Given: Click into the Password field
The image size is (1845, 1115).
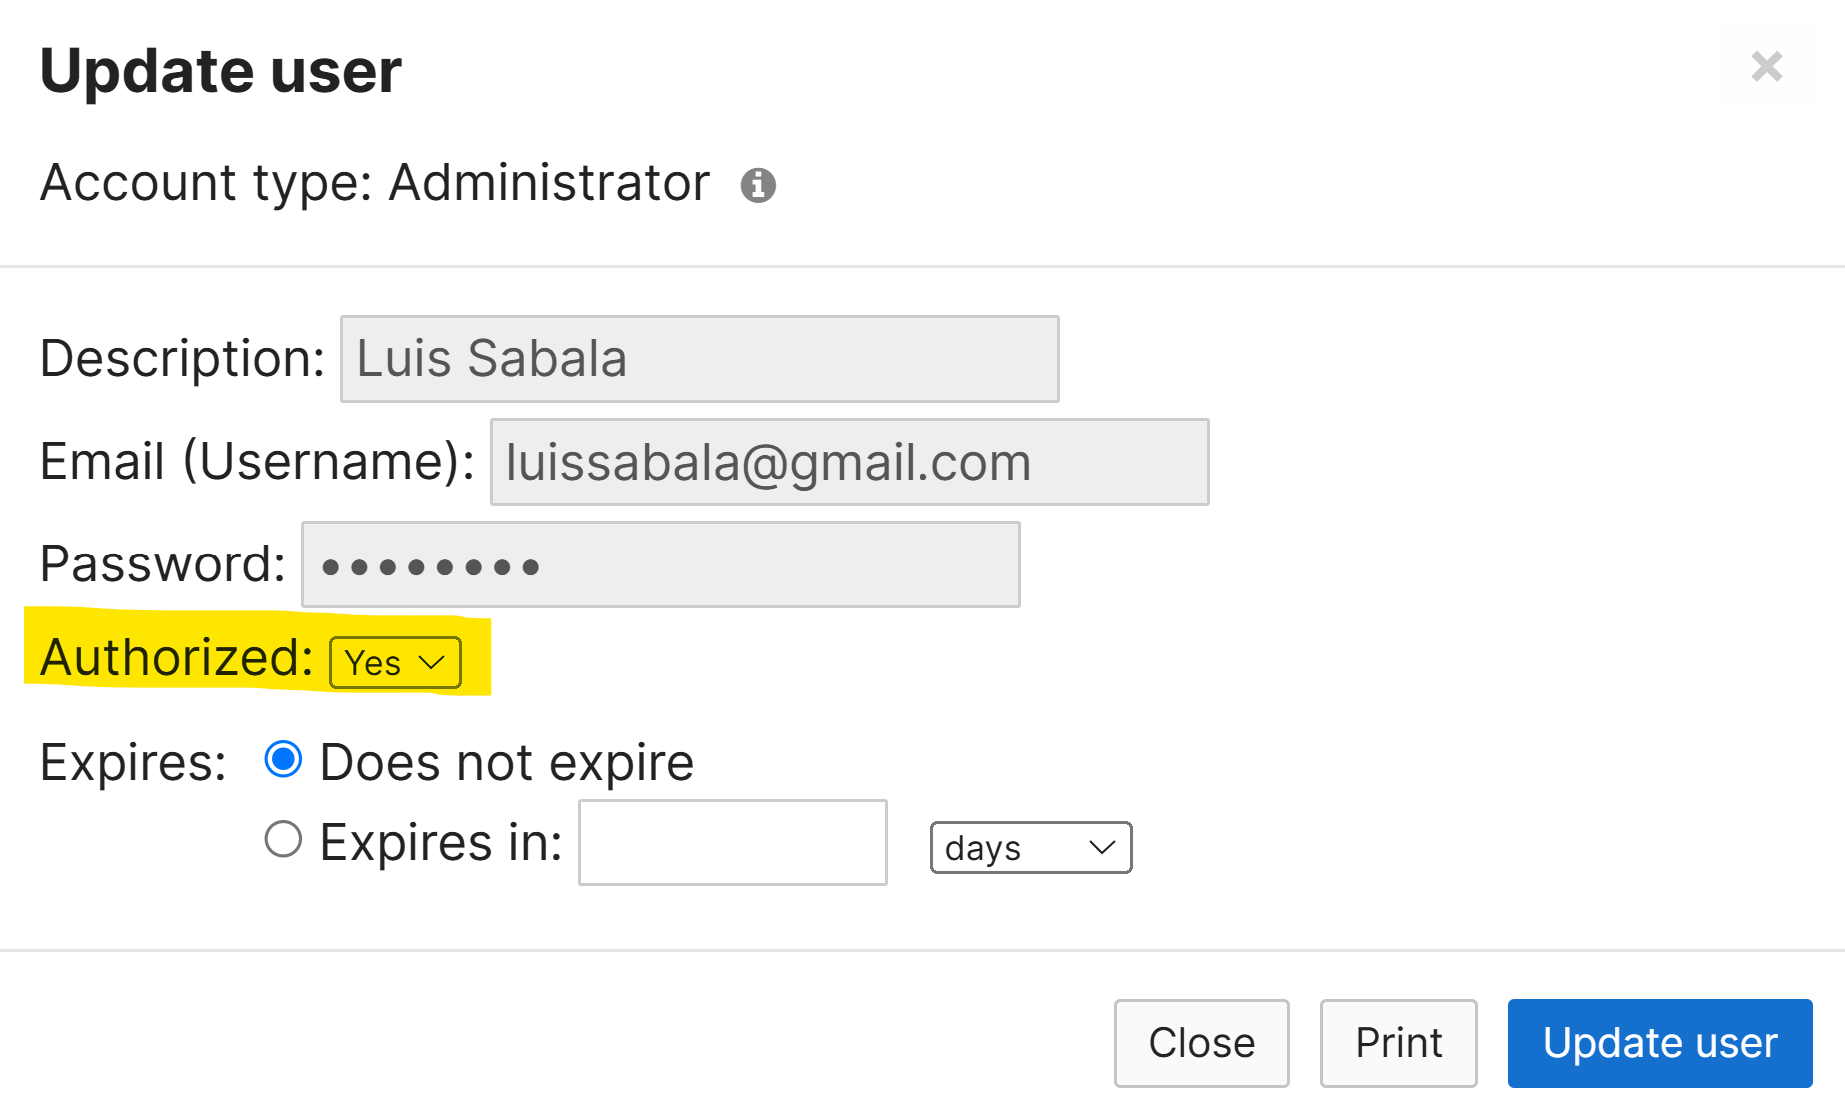Looking at the screenshot, I should [660, 565].
